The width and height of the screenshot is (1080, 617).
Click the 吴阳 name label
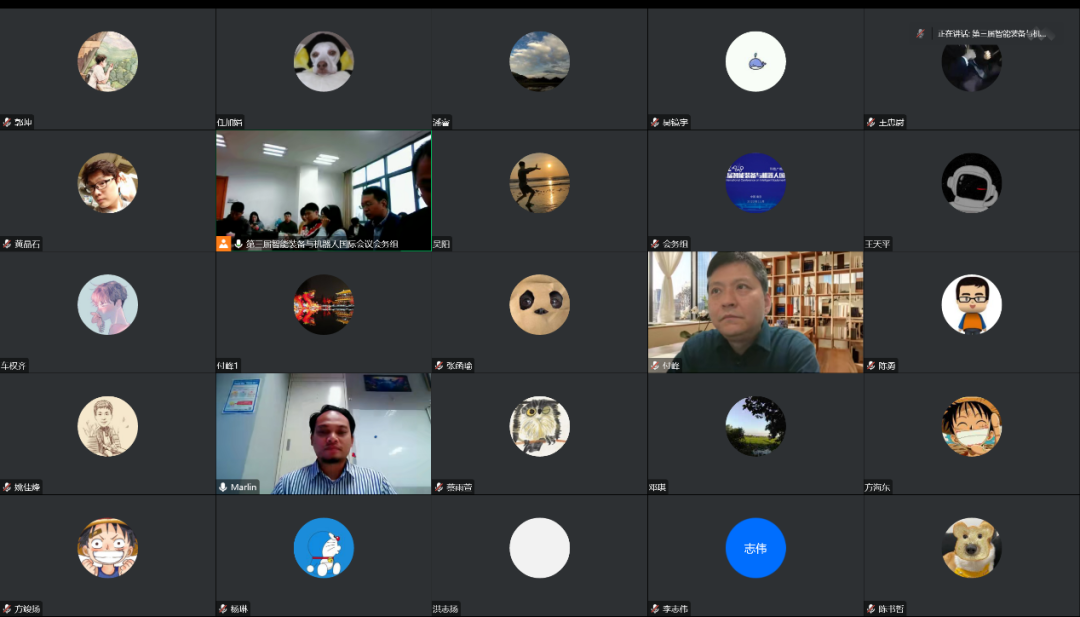coord(441,244)
